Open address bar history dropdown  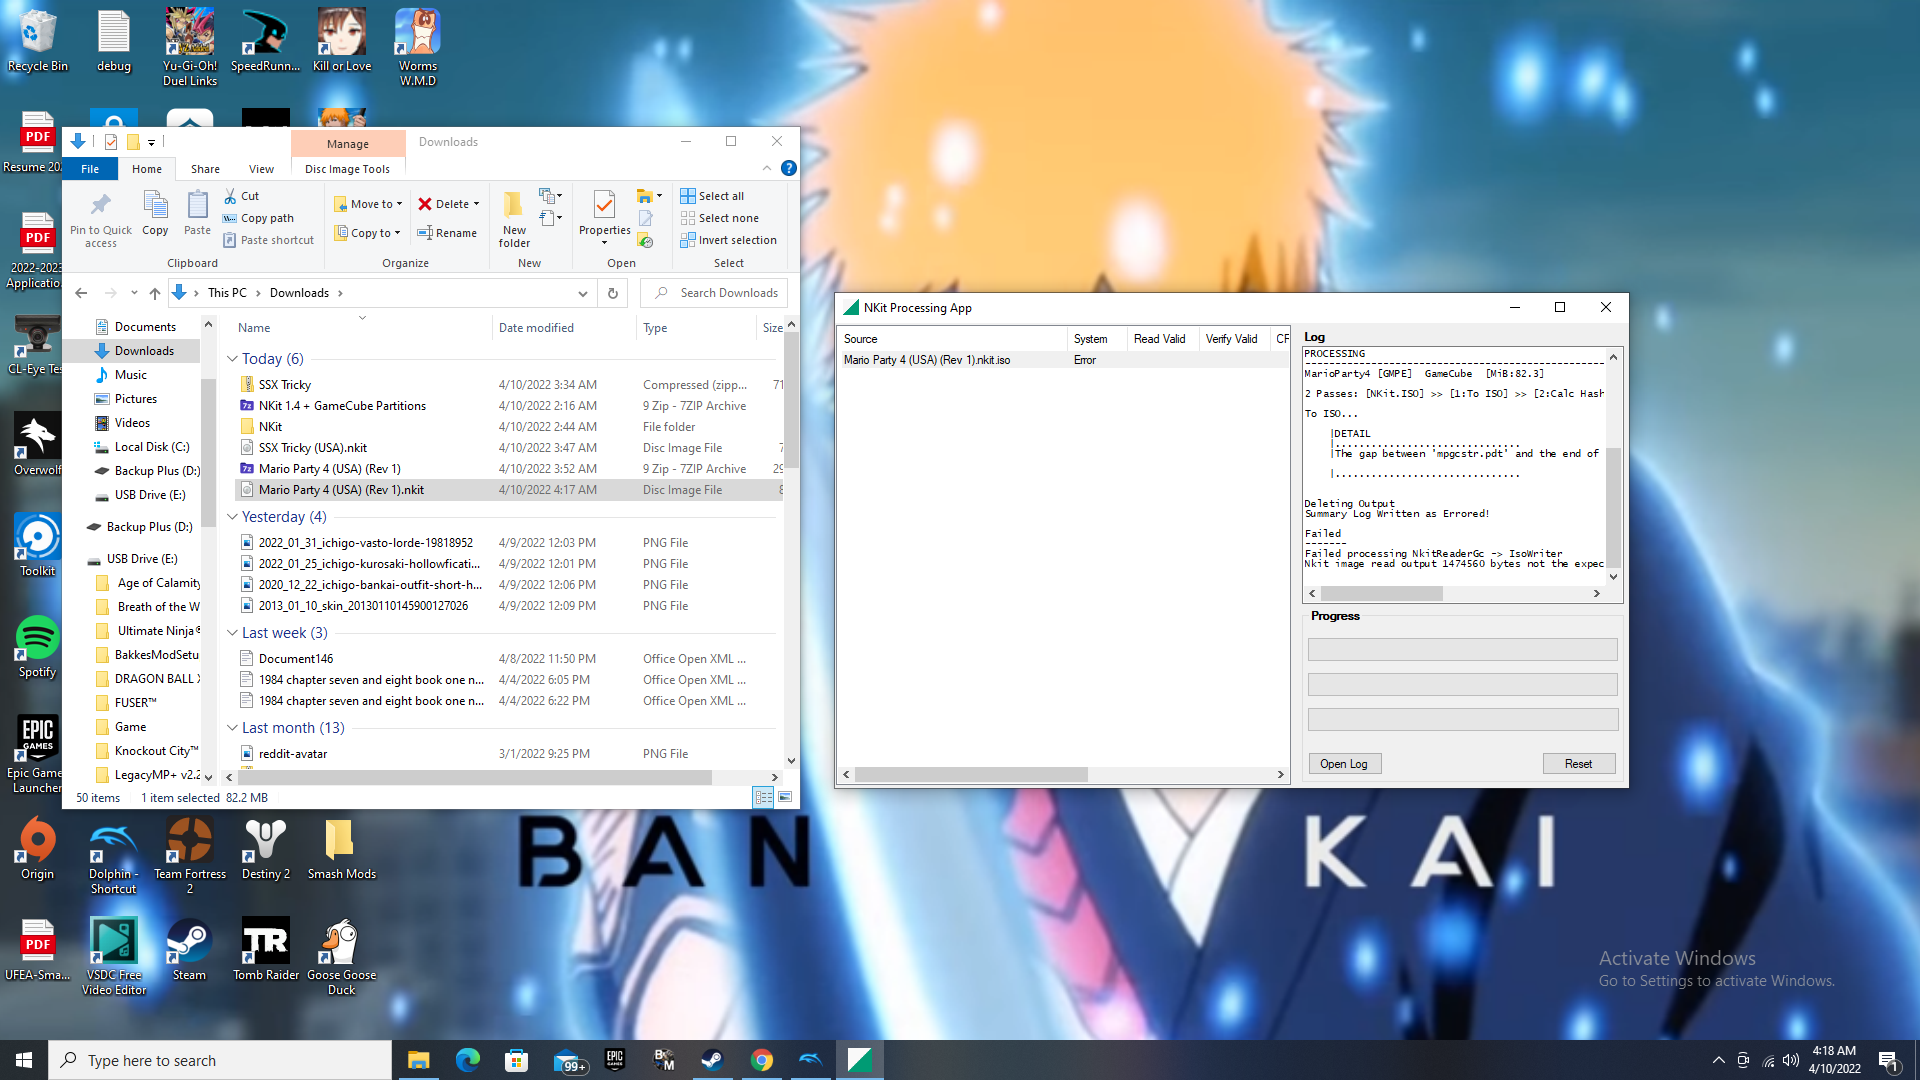582,293
